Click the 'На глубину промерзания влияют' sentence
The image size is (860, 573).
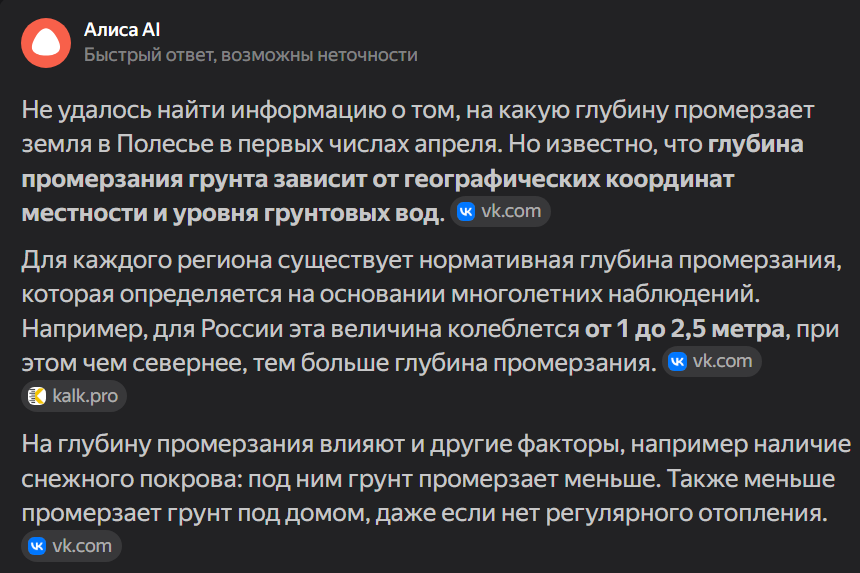point(200,443)
